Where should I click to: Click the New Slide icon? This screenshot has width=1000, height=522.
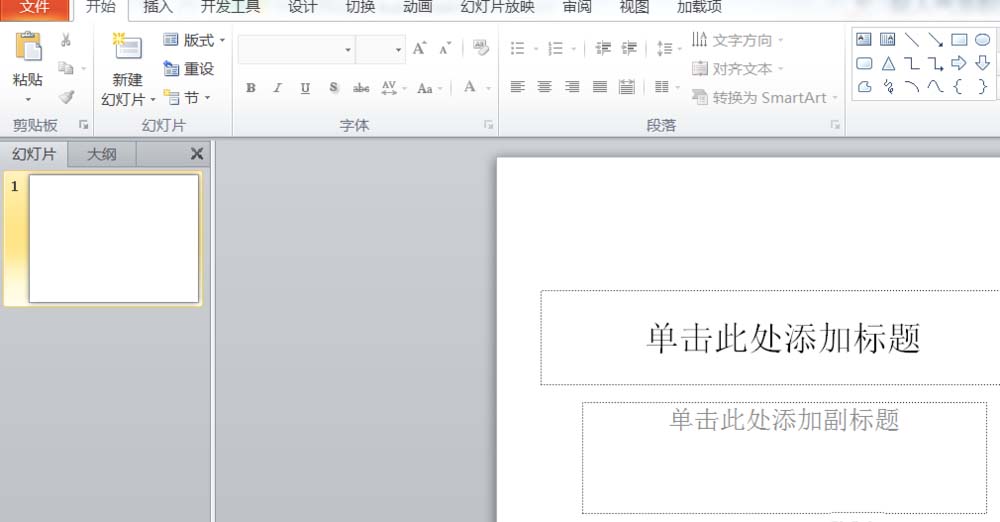pyautogui.click(x=127, y=48)
